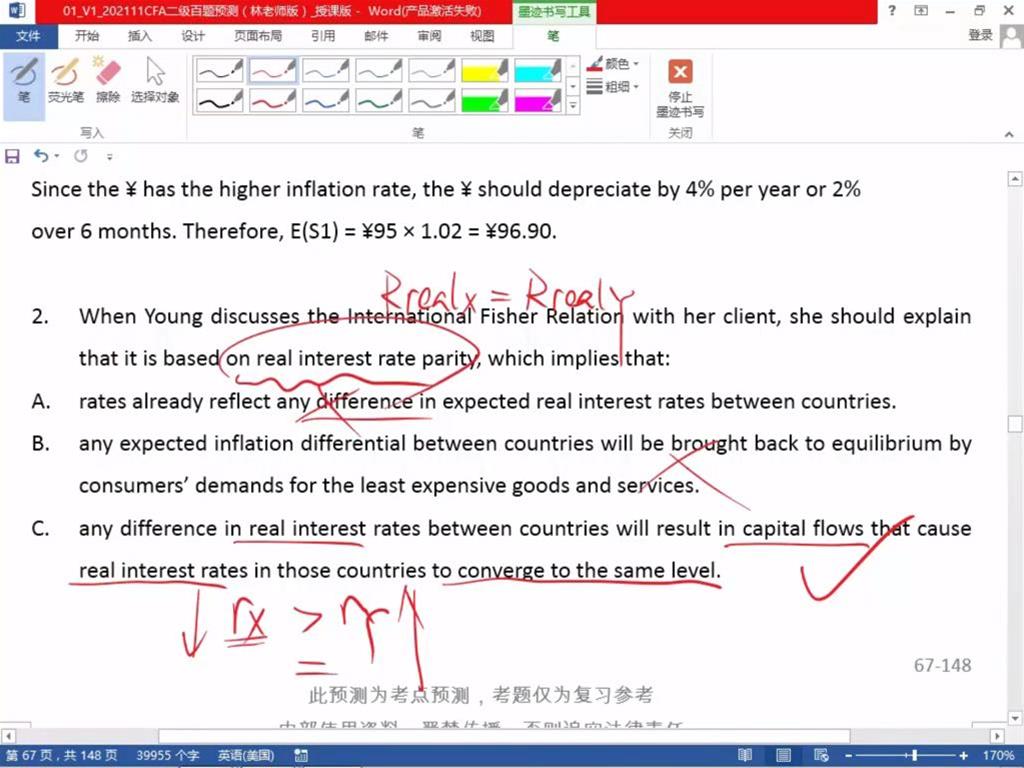The height and width of the screenshot is (768, 1024).
Task: Customize the quick access toolbar dropdown
Action: tap(110, 157)
